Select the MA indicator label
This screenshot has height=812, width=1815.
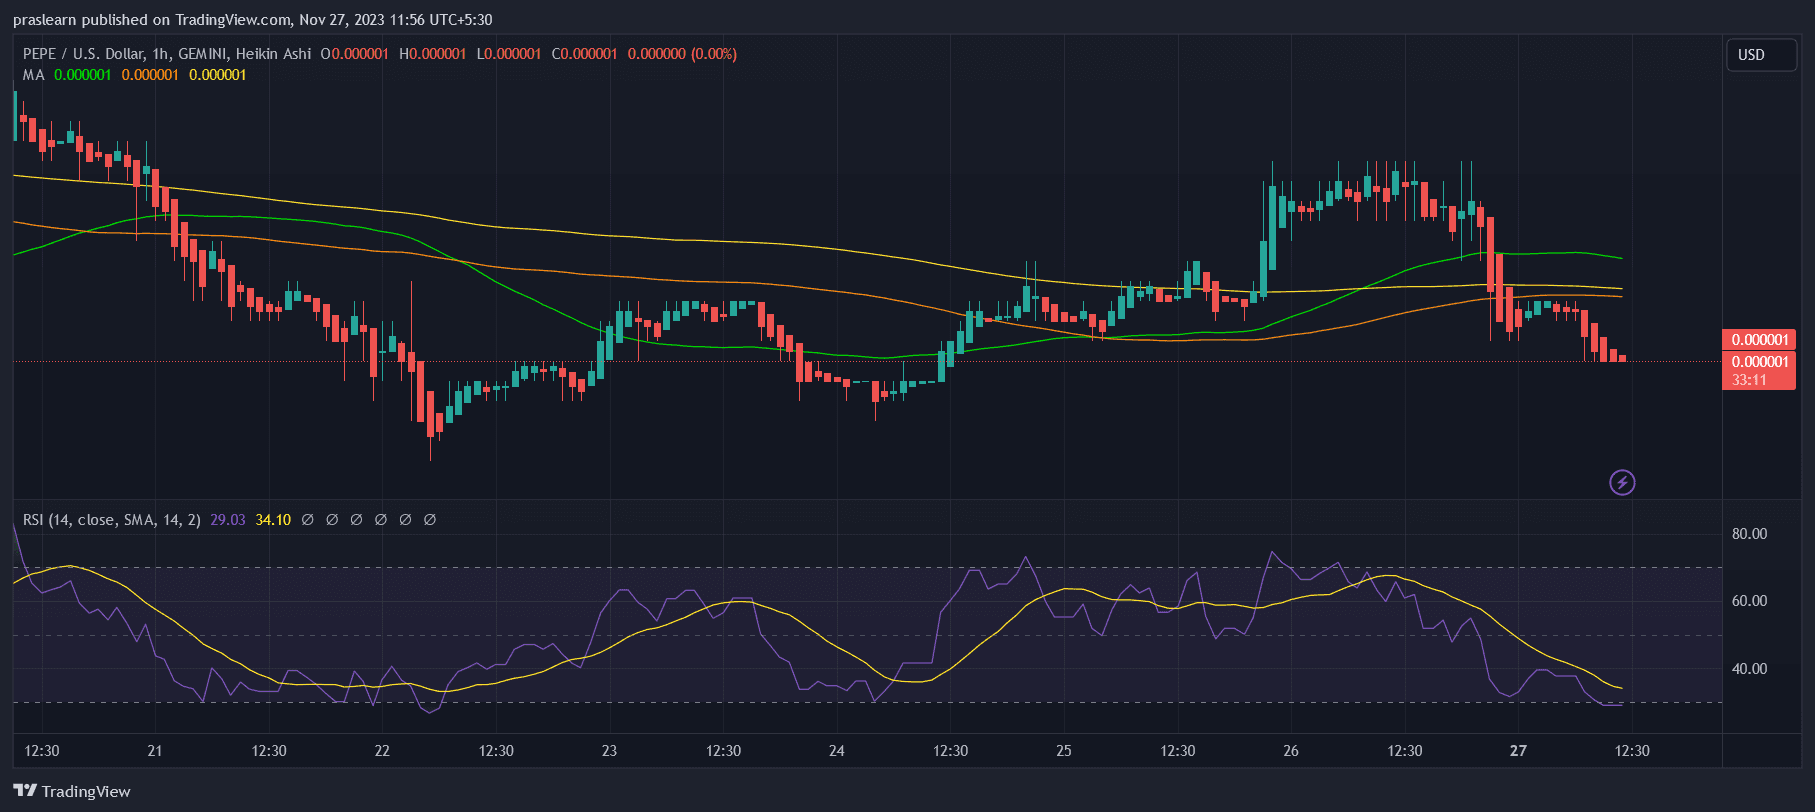tap(34, 75)
